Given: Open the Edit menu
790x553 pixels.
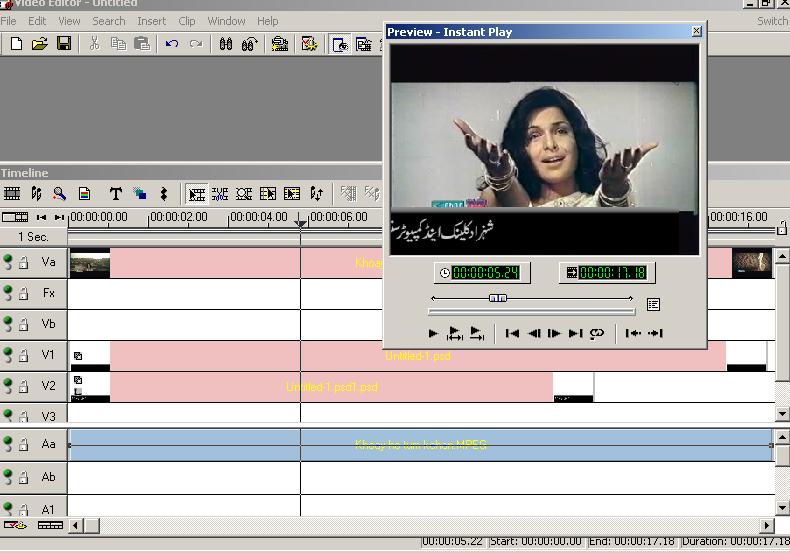Looking at the screenshot, I should [37, 21].
